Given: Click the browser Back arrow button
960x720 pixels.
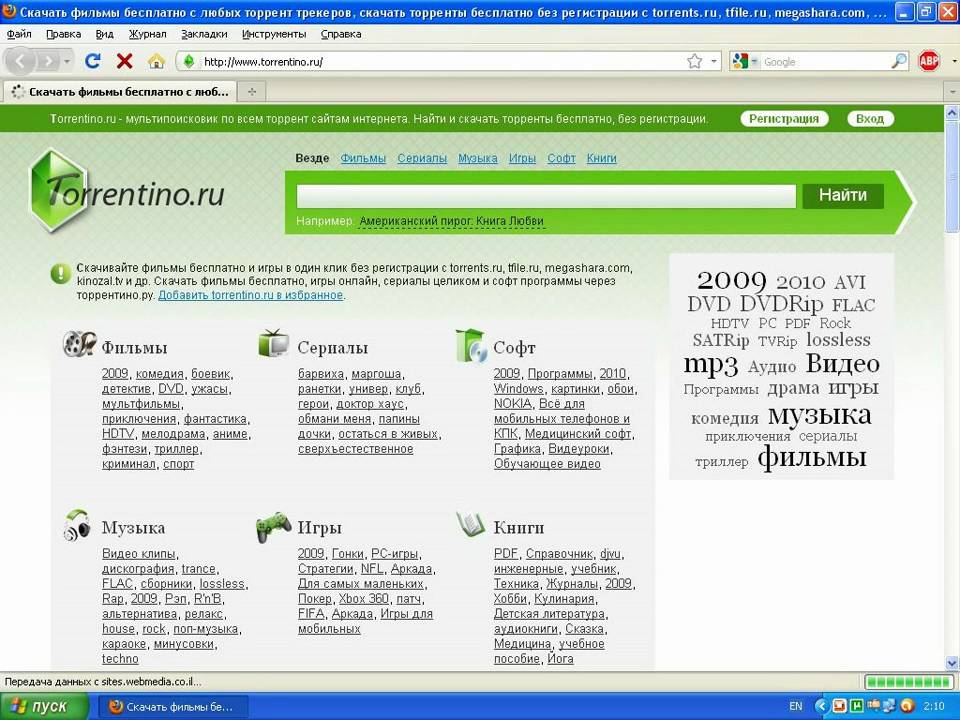Looking at the screenshot, I should (20, 61).
